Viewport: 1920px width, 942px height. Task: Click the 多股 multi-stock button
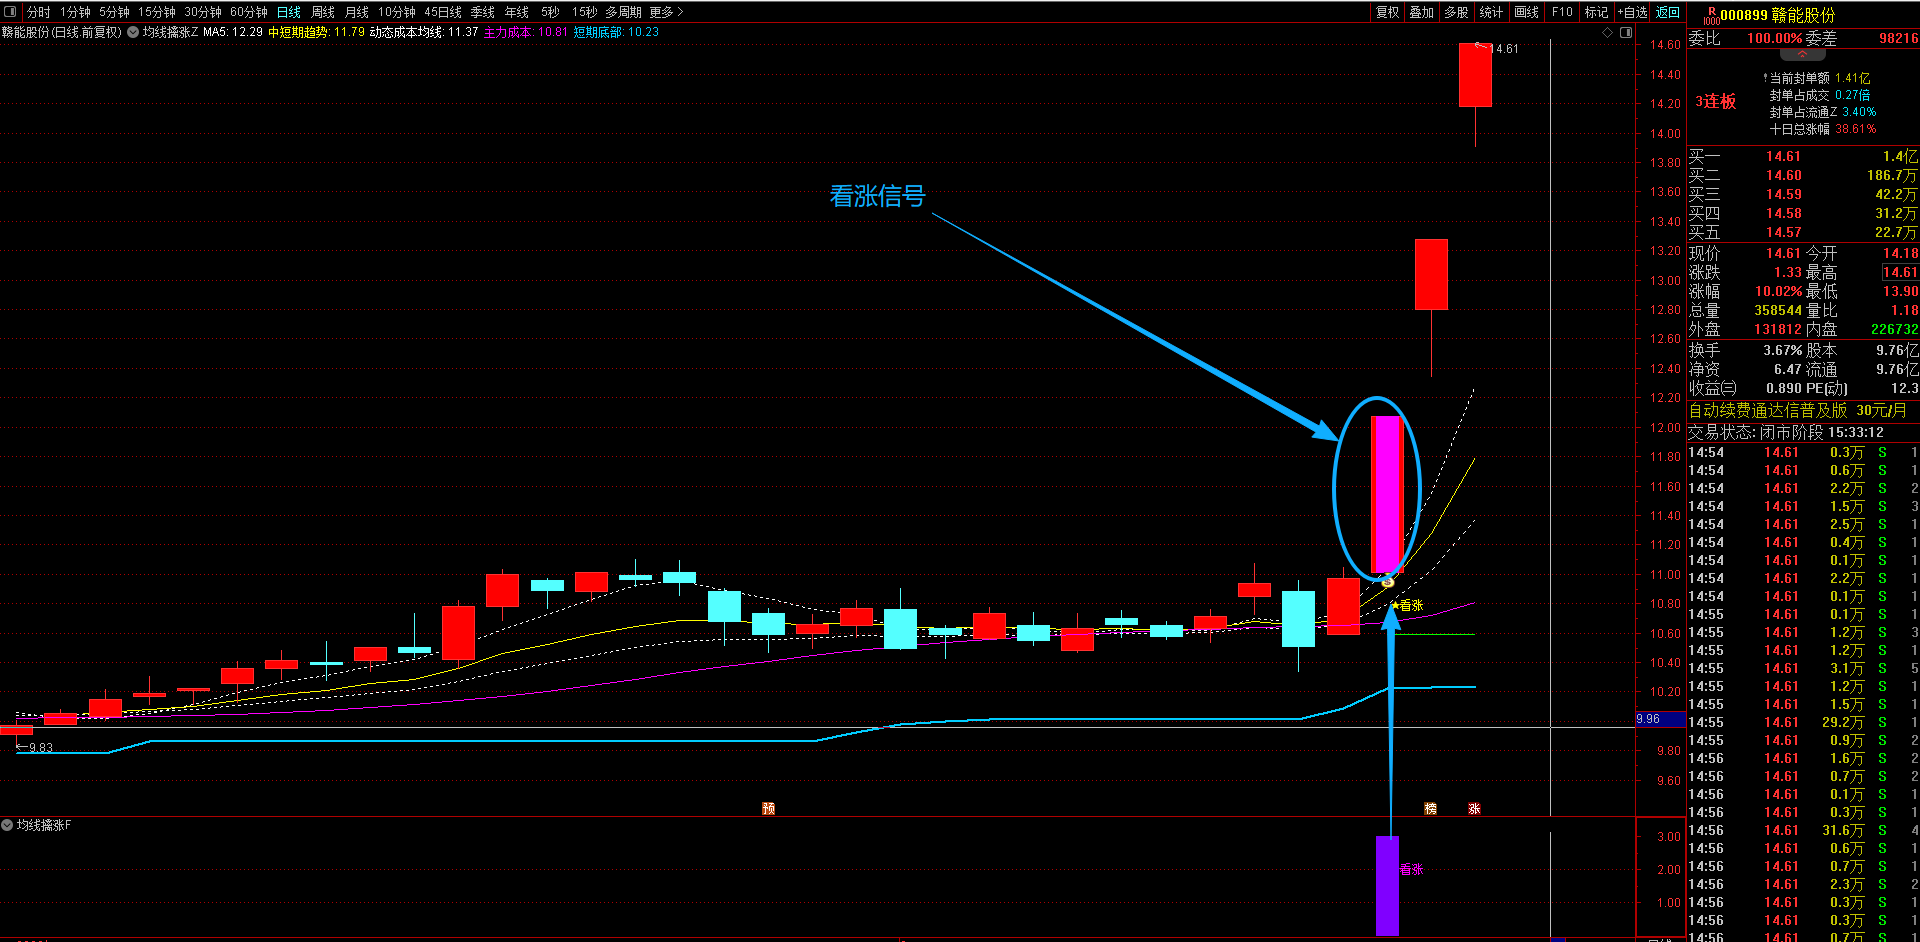[1457, 12]
